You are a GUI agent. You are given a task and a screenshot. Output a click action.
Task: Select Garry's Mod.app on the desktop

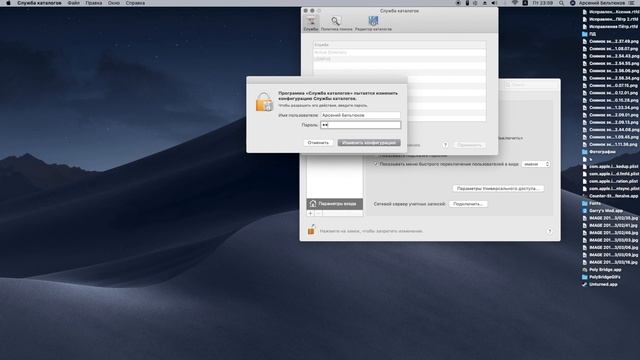[x=602, y=211]
